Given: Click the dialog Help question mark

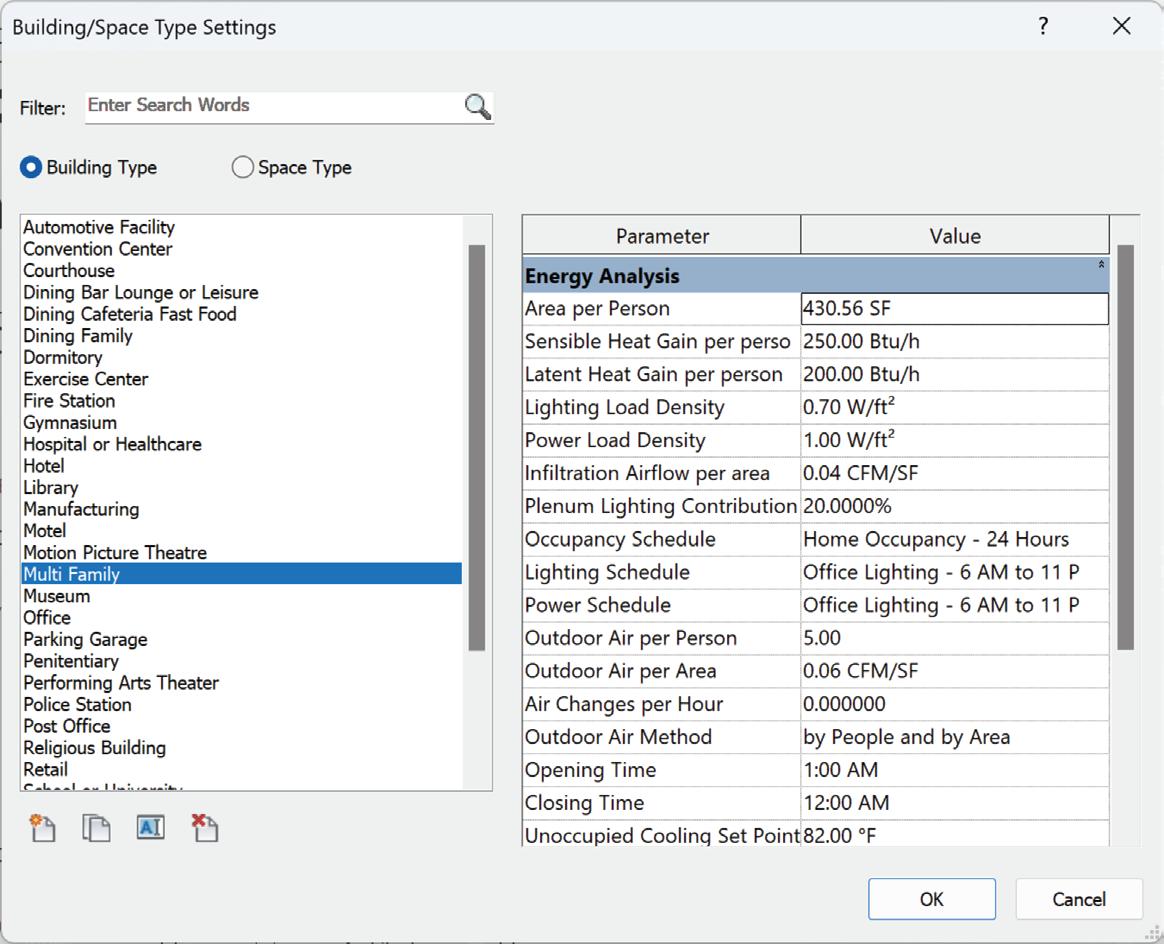Looking at the screenshot, I should point(1043,27).
